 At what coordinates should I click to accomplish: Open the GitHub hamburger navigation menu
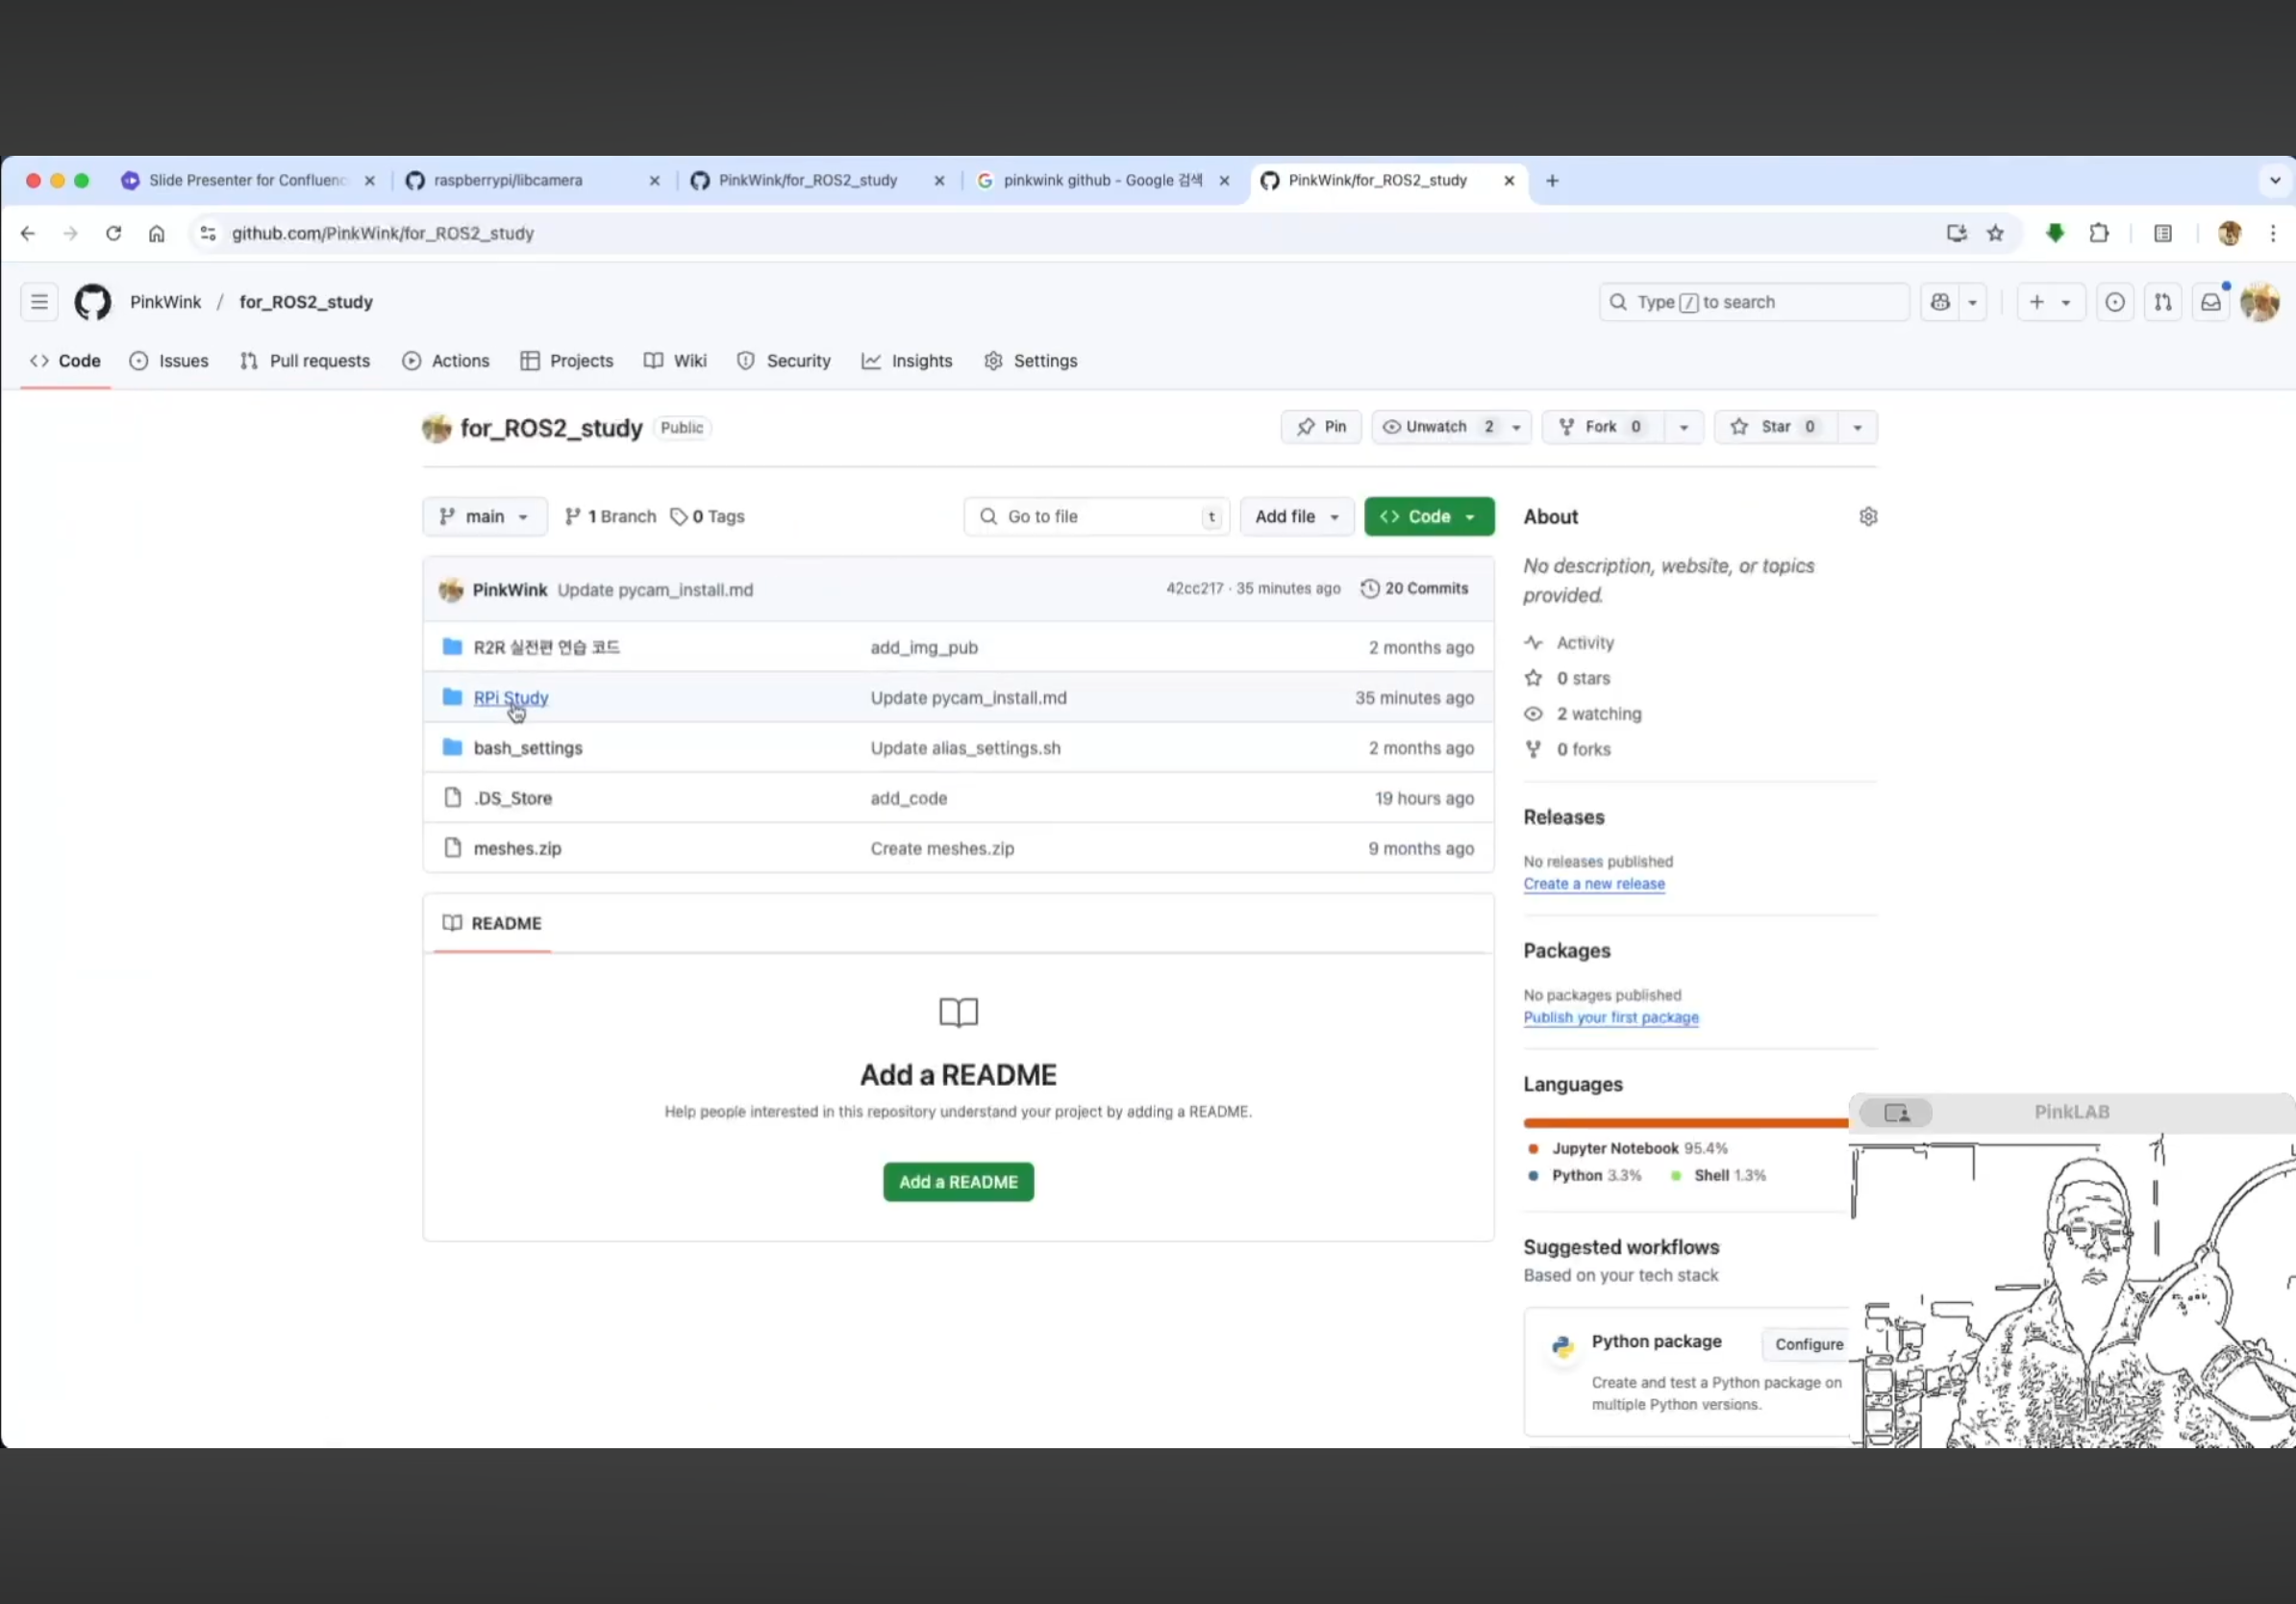(x=39, y=302)
